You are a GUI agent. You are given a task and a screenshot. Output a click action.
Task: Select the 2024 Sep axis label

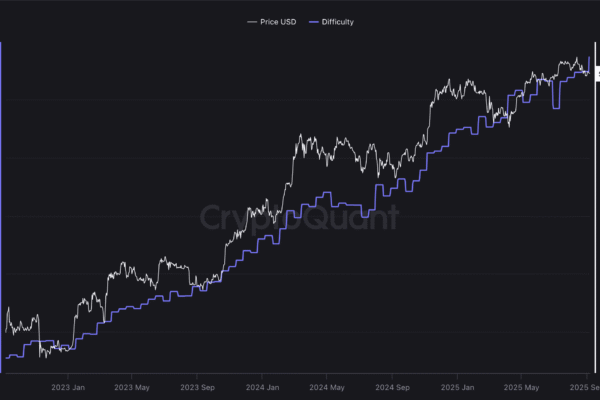tap(392, 386)
